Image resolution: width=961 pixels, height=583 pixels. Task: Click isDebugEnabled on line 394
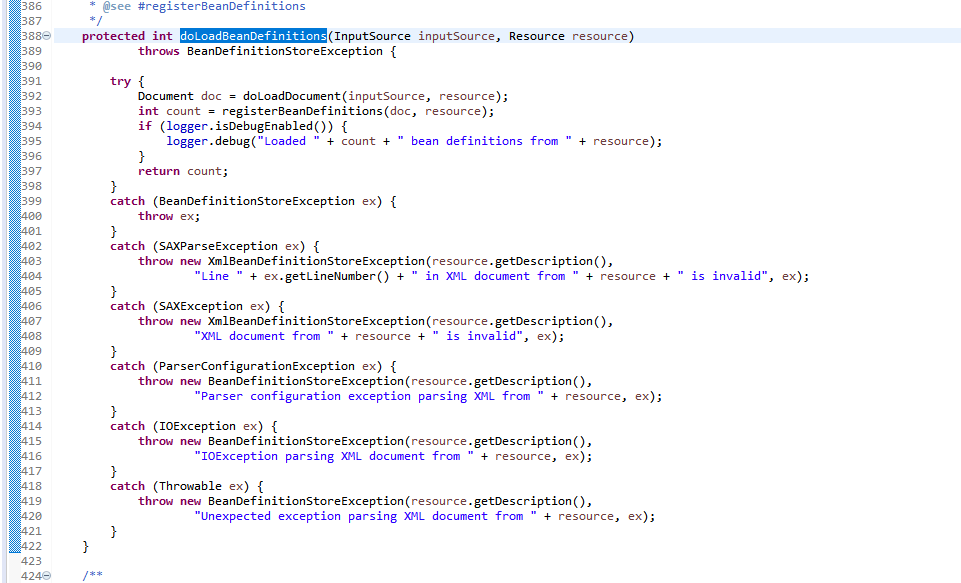tap(264, 126)
